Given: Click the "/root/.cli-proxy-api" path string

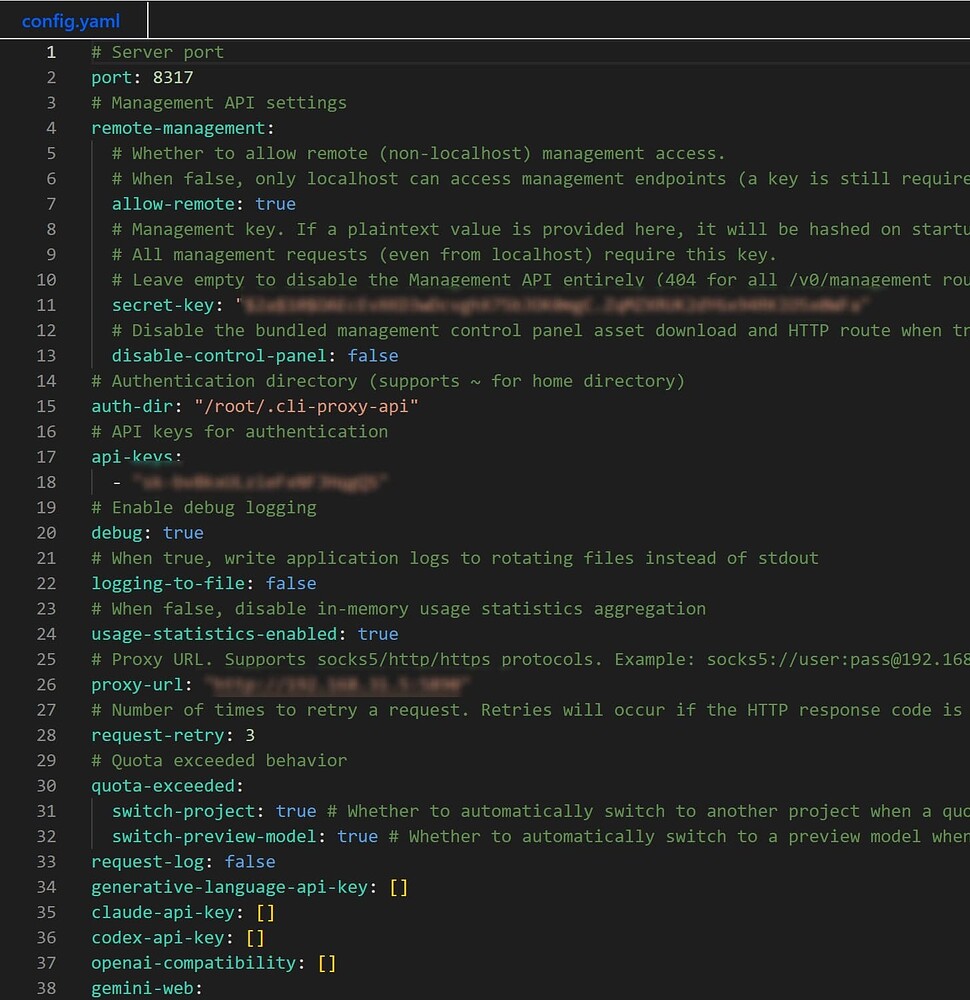Looking at the screenshot, I should click(306, 406).
